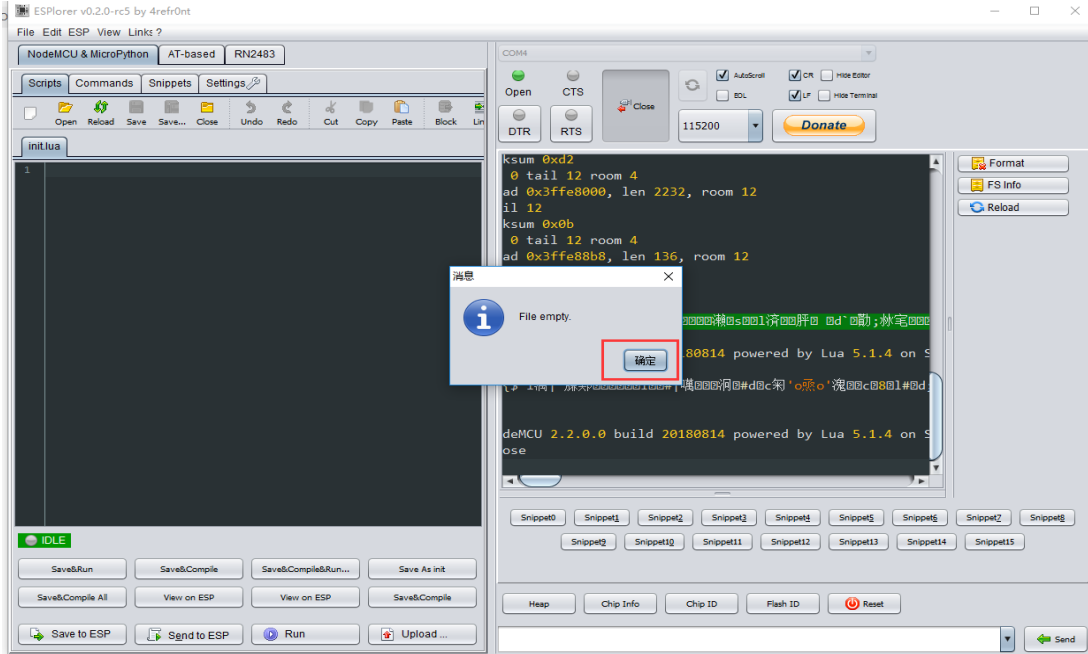Screen dimensions: 1088x654
Task: Click the Undo toolbar icon
Action: pos(251,112)
